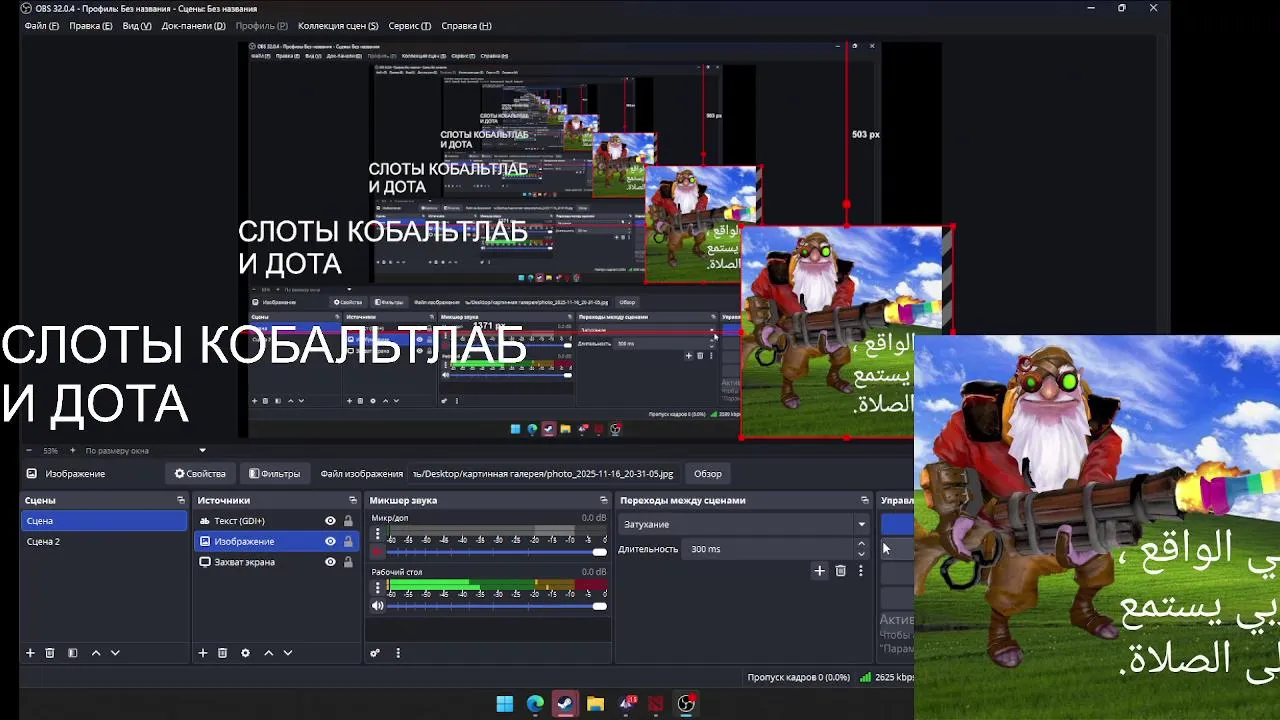Open the По размеру окна scaling dropdown
The image size is (1280, 720).
pyautogui.click(x=145, y=451)
